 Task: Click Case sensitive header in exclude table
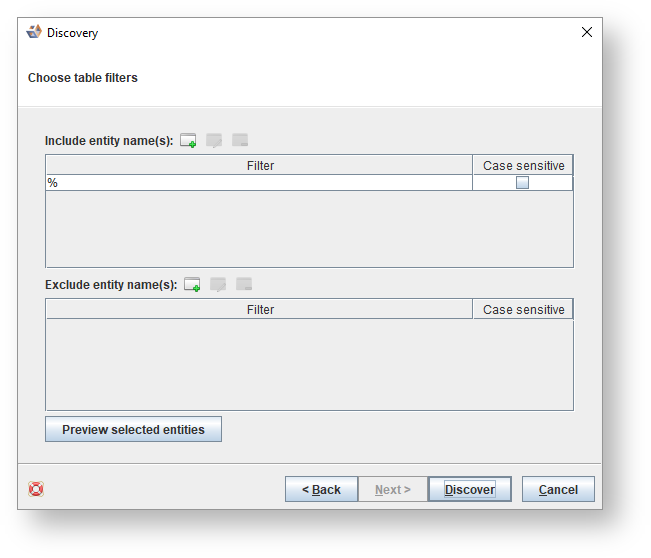click(x=523, y=310)
